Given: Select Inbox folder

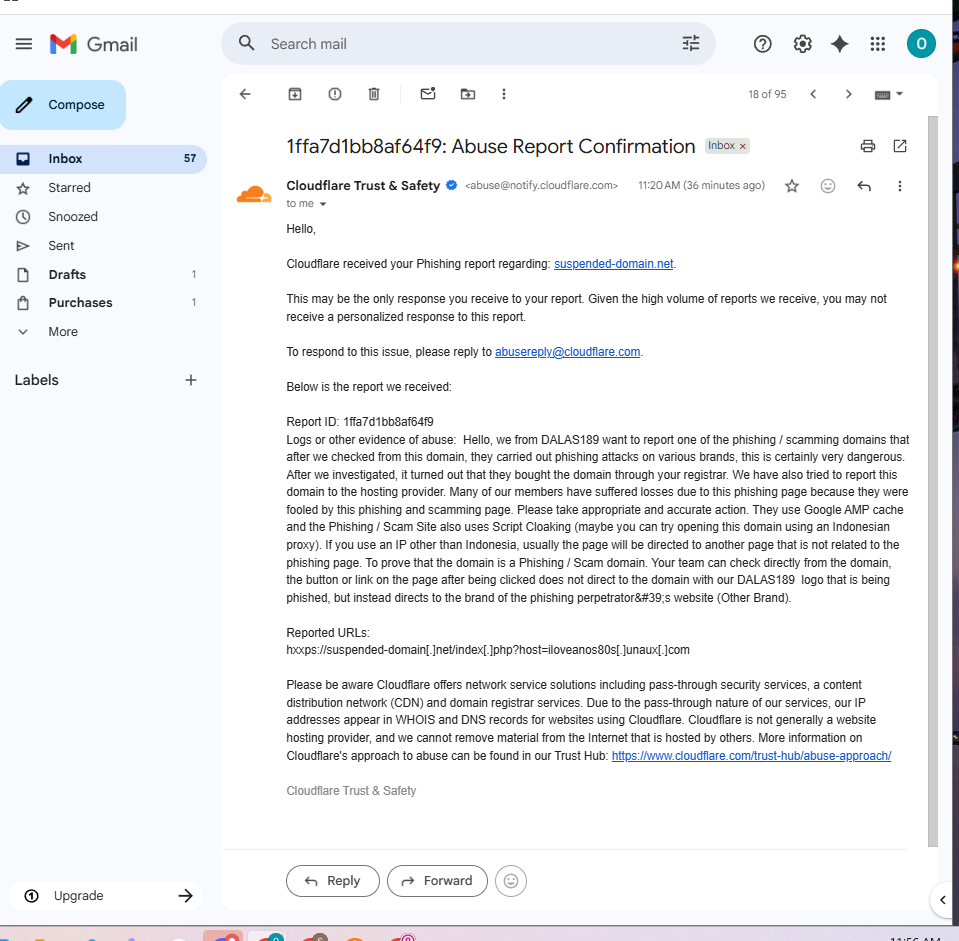Looking at the screenshot, I should tap(103, 159).
